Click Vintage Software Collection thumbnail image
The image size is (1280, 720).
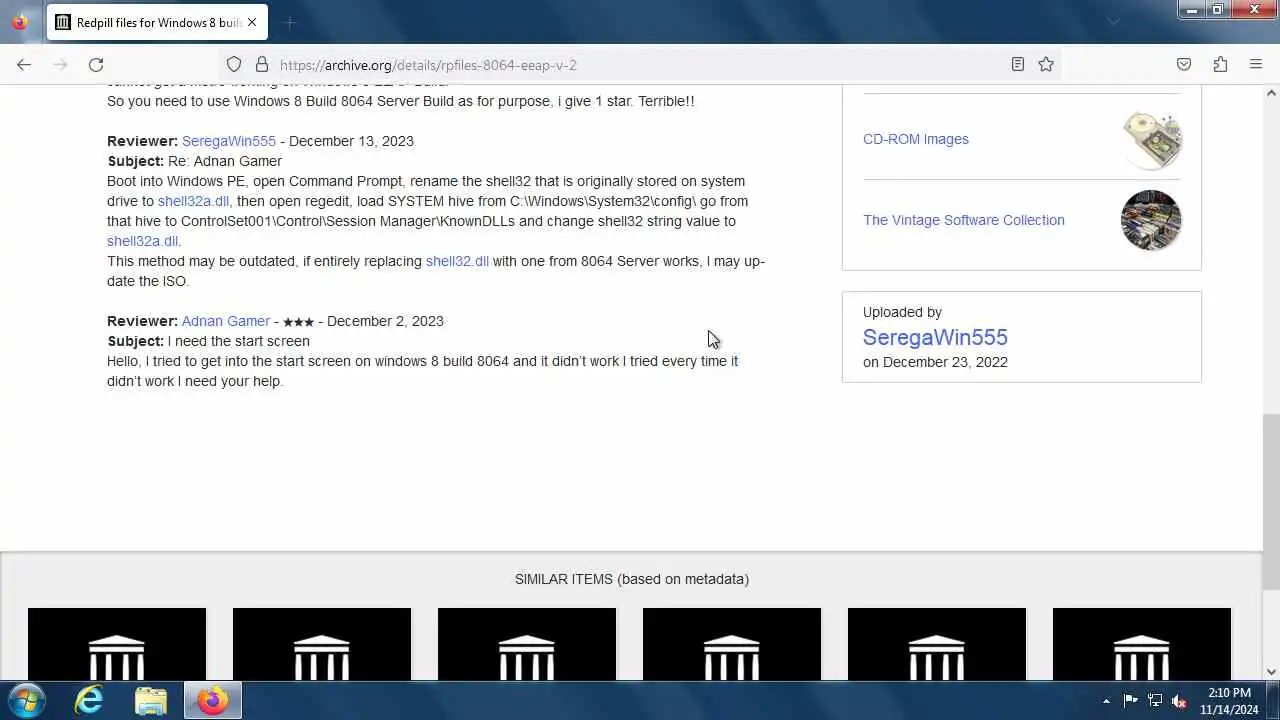tap(1151, 220)
